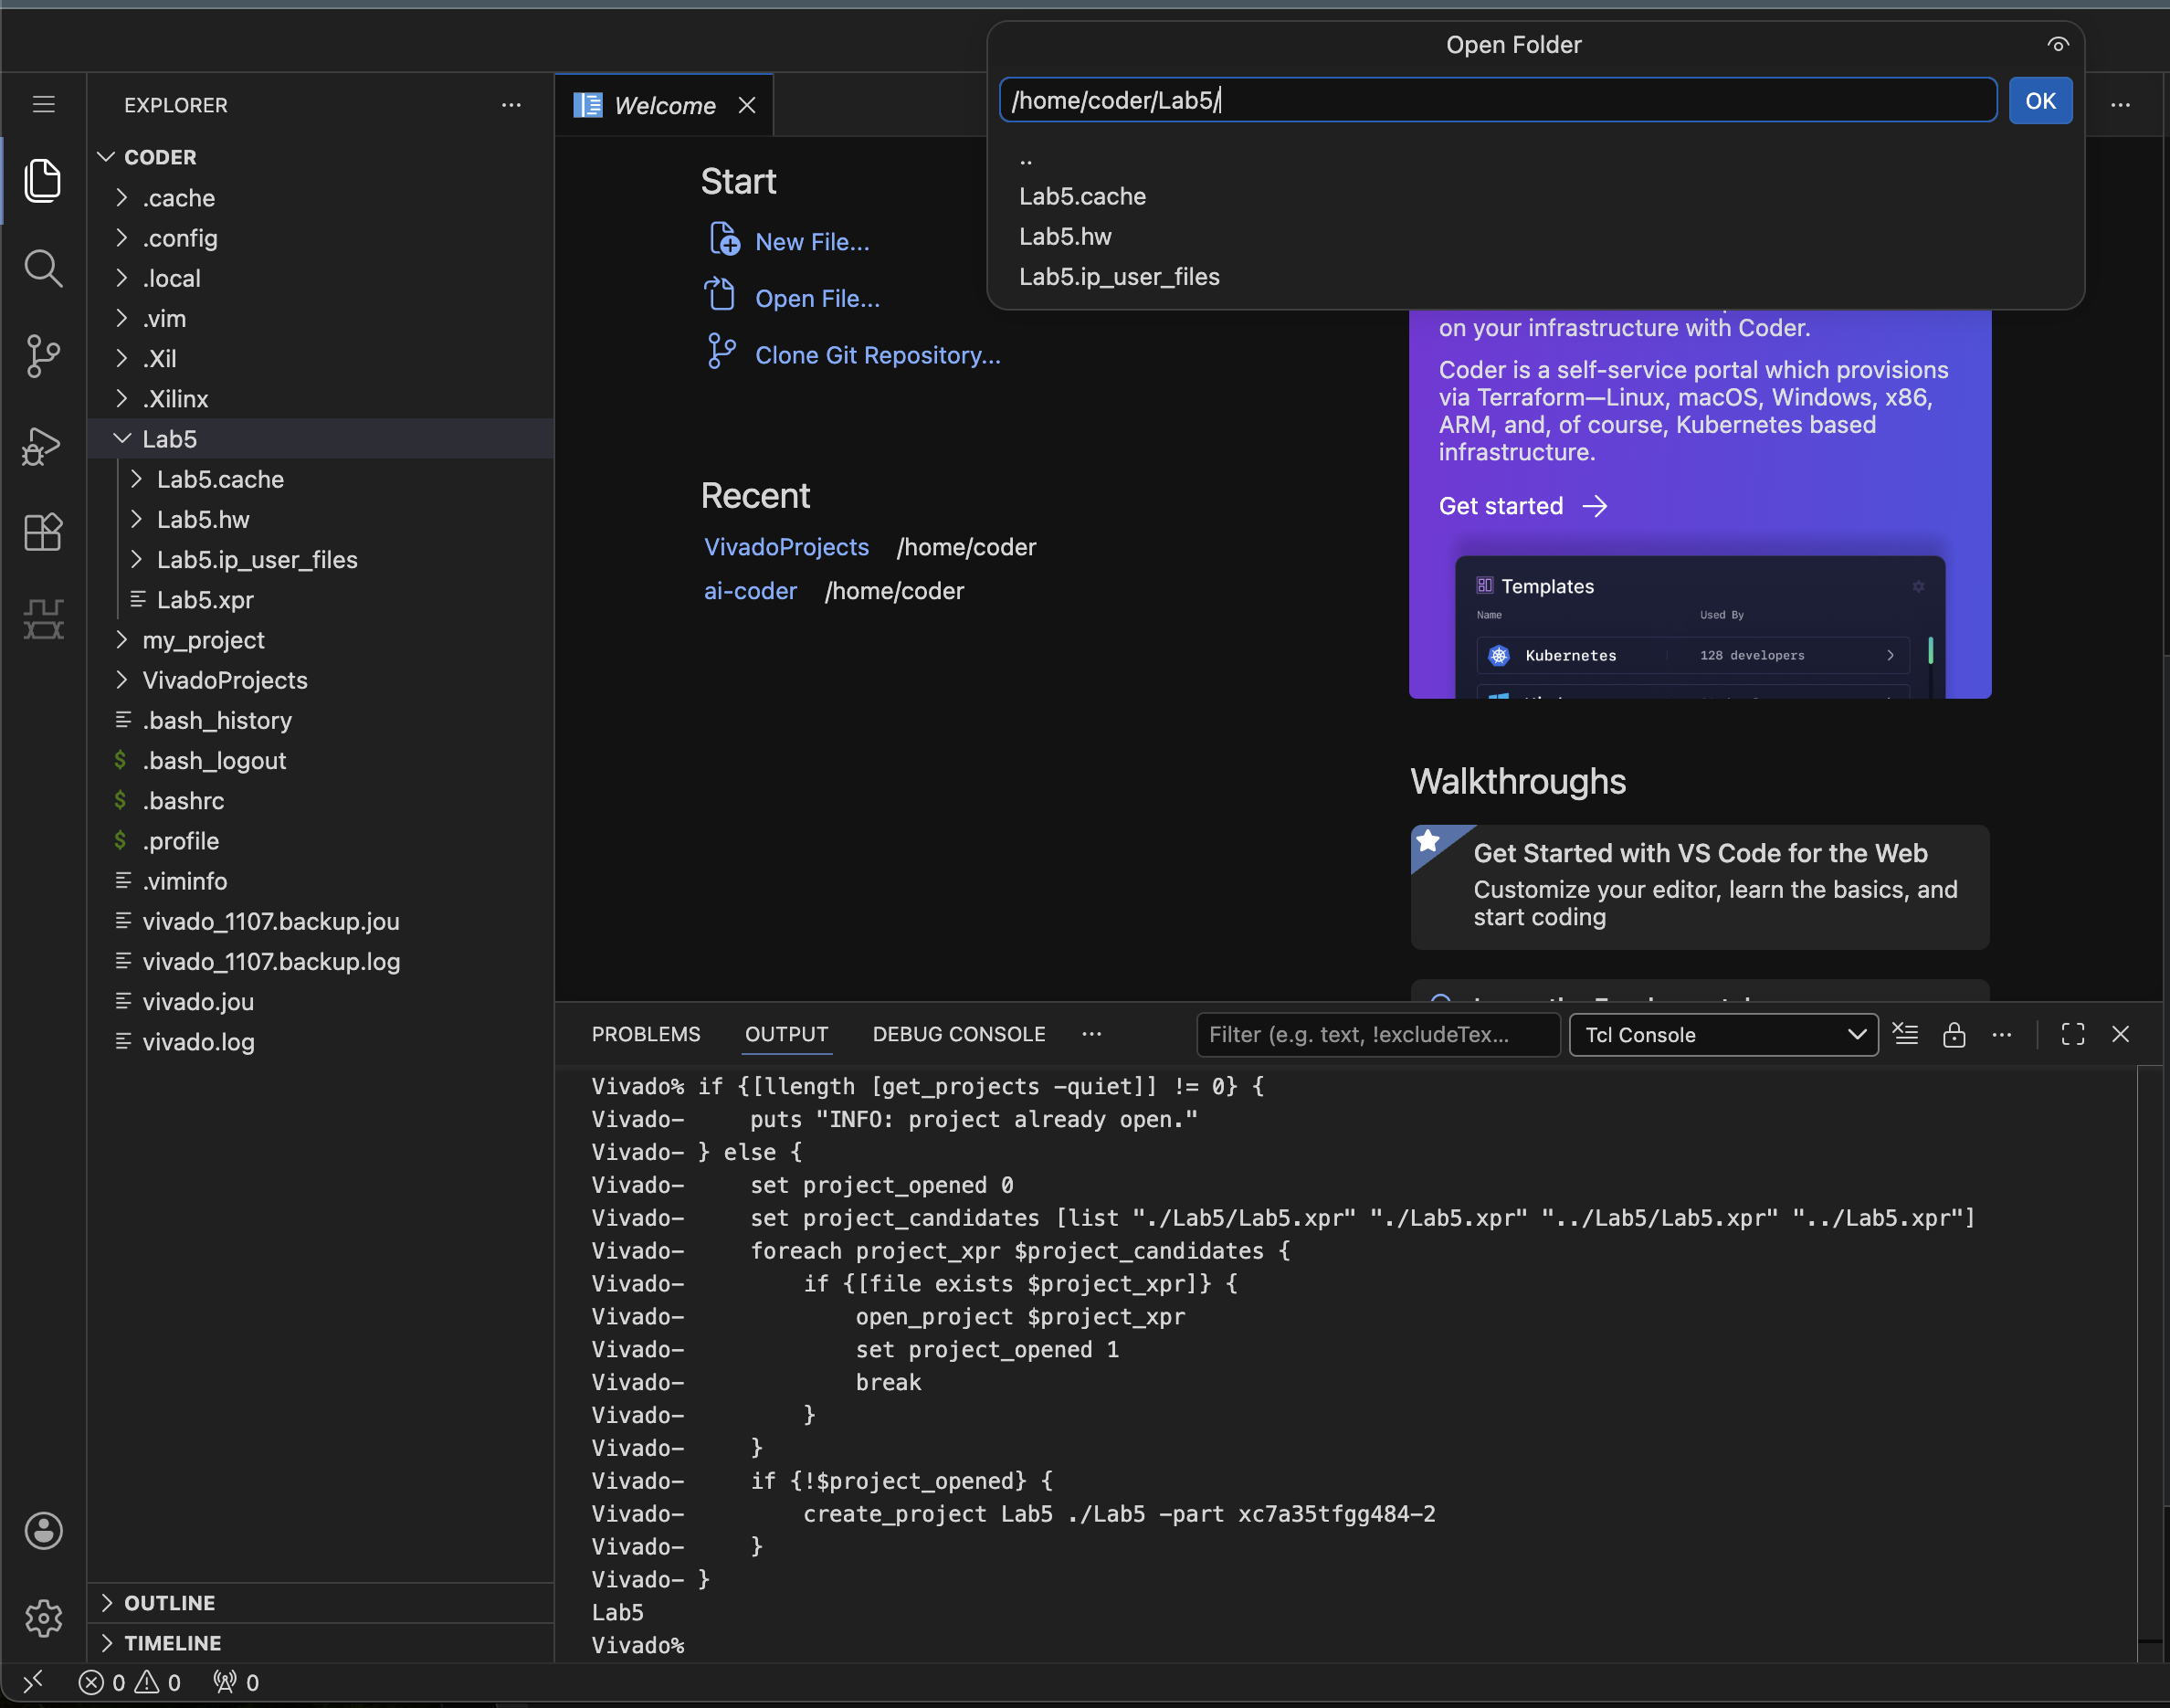
Task: Toggle the eye icon in the Open Folder dialog
Action: point(2057,44)
